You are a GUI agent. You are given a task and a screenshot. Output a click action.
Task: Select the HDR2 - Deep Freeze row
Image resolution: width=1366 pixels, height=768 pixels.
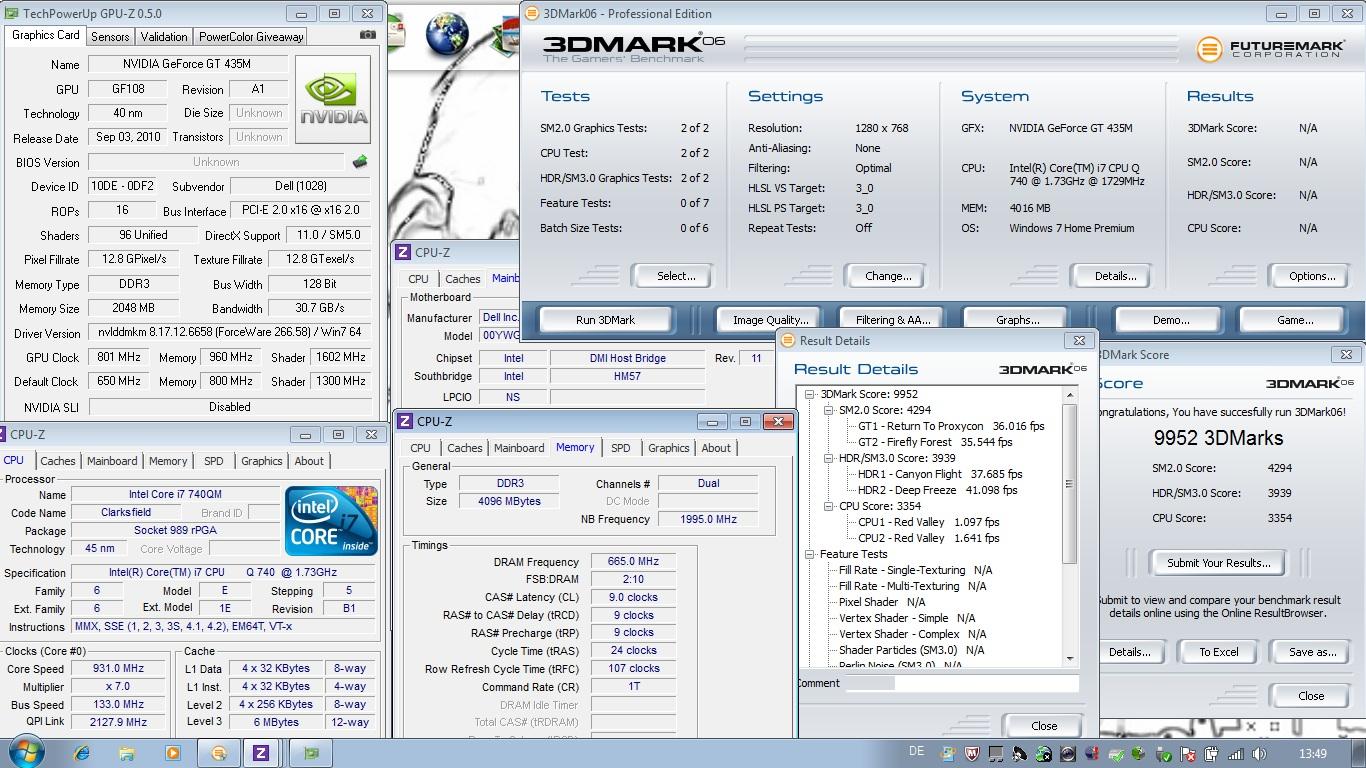pos(937,490)
